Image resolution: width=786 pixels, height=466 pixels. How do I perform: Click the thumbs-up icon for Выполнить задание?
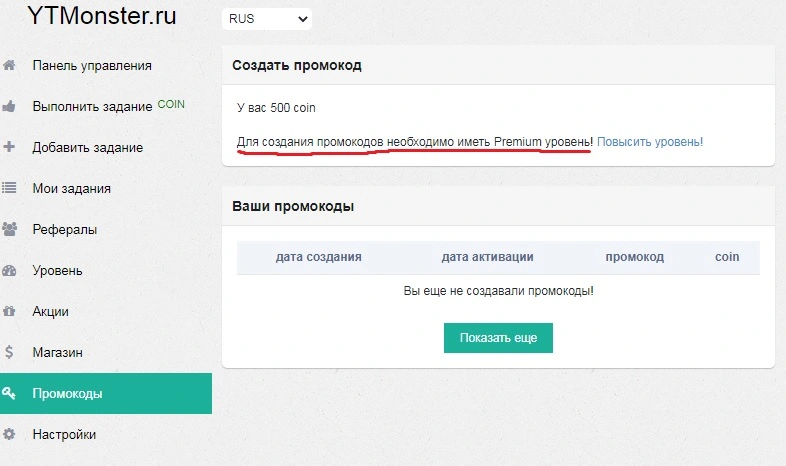9,106
